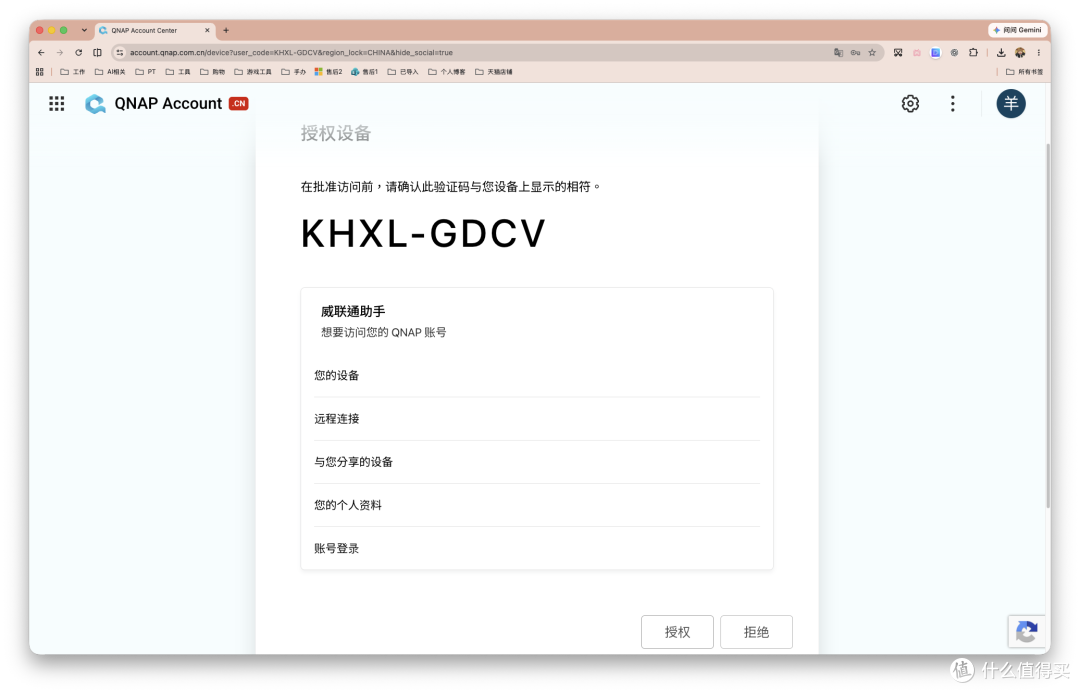Open the Extensions puzzle menu
1080x693 pixels.
[973, 52]
